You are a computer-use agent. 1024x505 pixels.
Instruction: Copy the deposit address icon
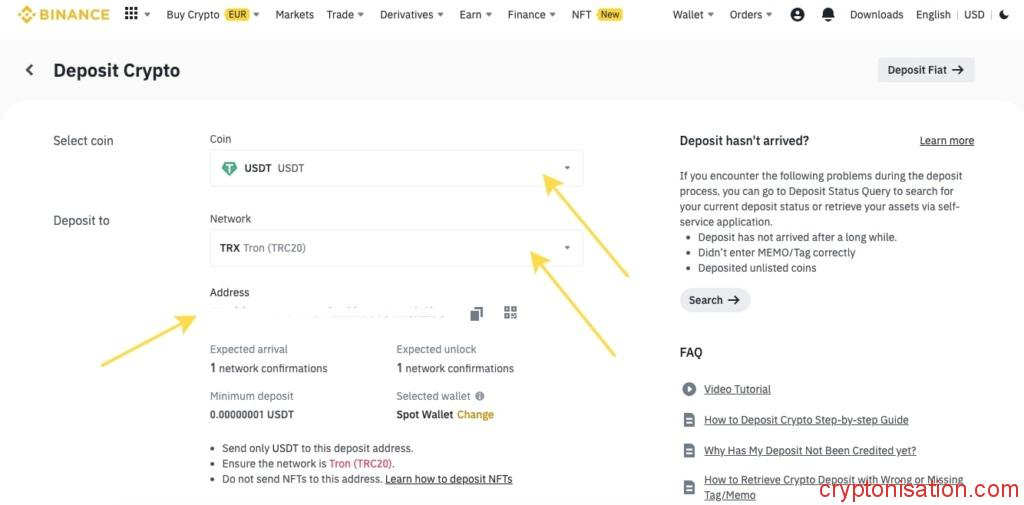477,313
